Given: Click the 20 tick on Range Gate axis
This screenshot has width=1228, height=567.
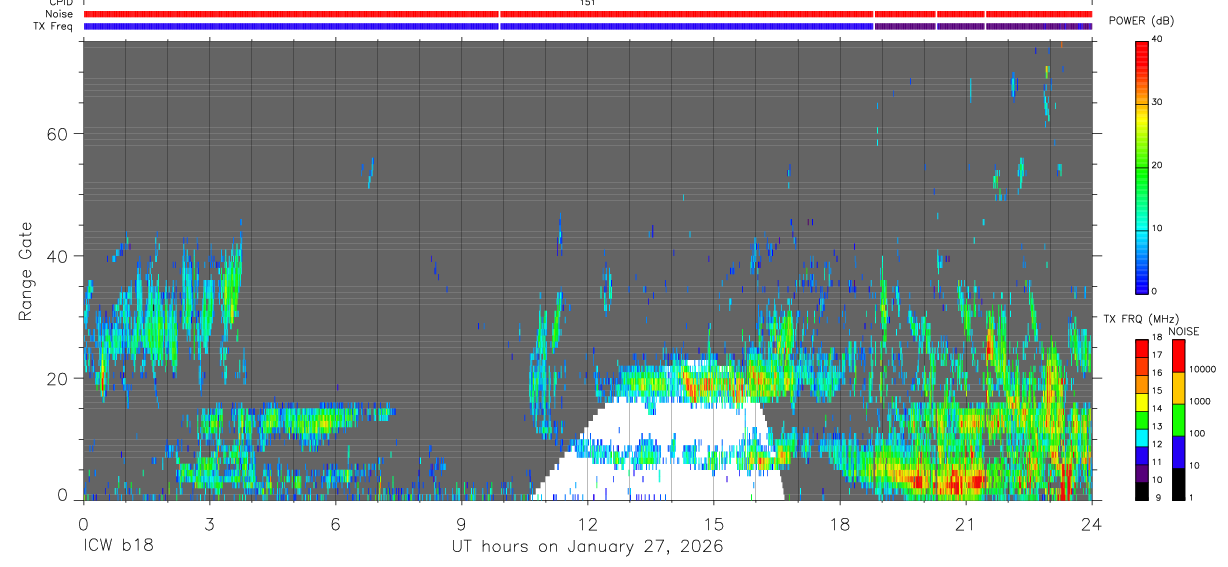Looking at the screenshot, I should click(58, 378).
